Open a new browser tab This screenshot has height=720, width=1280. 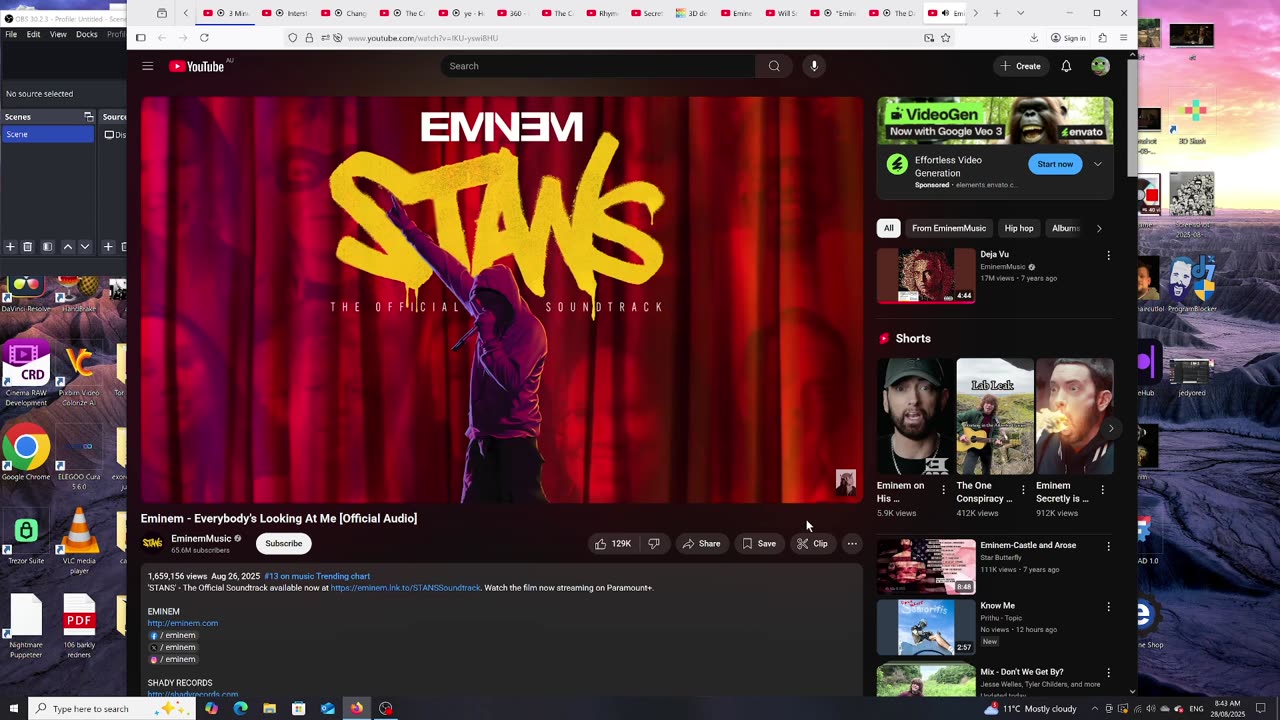(x=996, y=13)
